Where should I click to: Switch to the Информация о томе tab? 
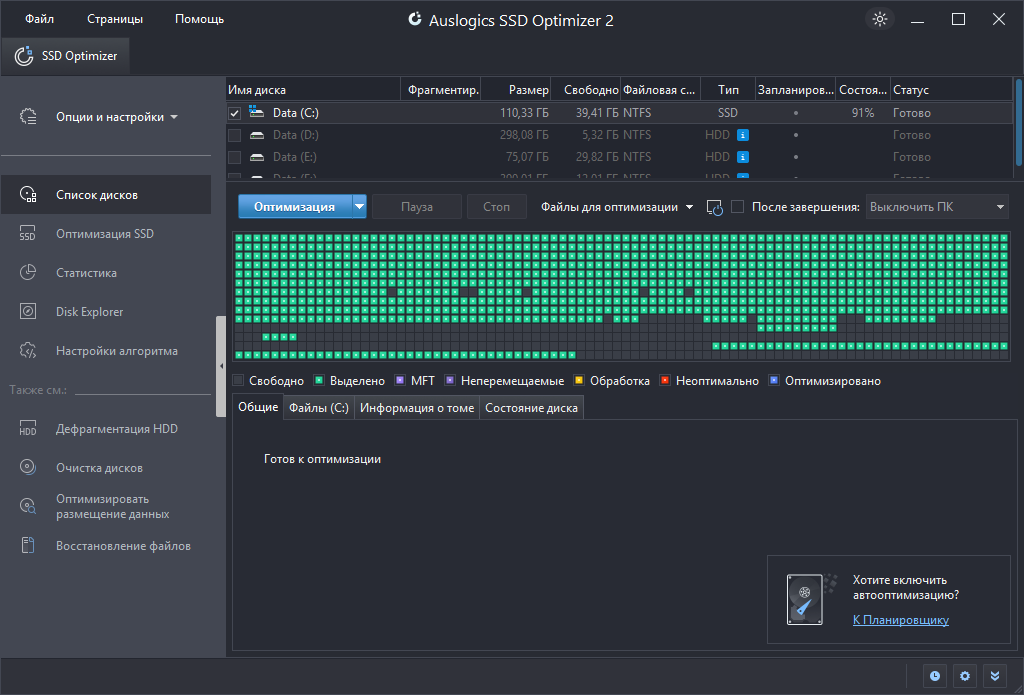[x=417, y=408]
